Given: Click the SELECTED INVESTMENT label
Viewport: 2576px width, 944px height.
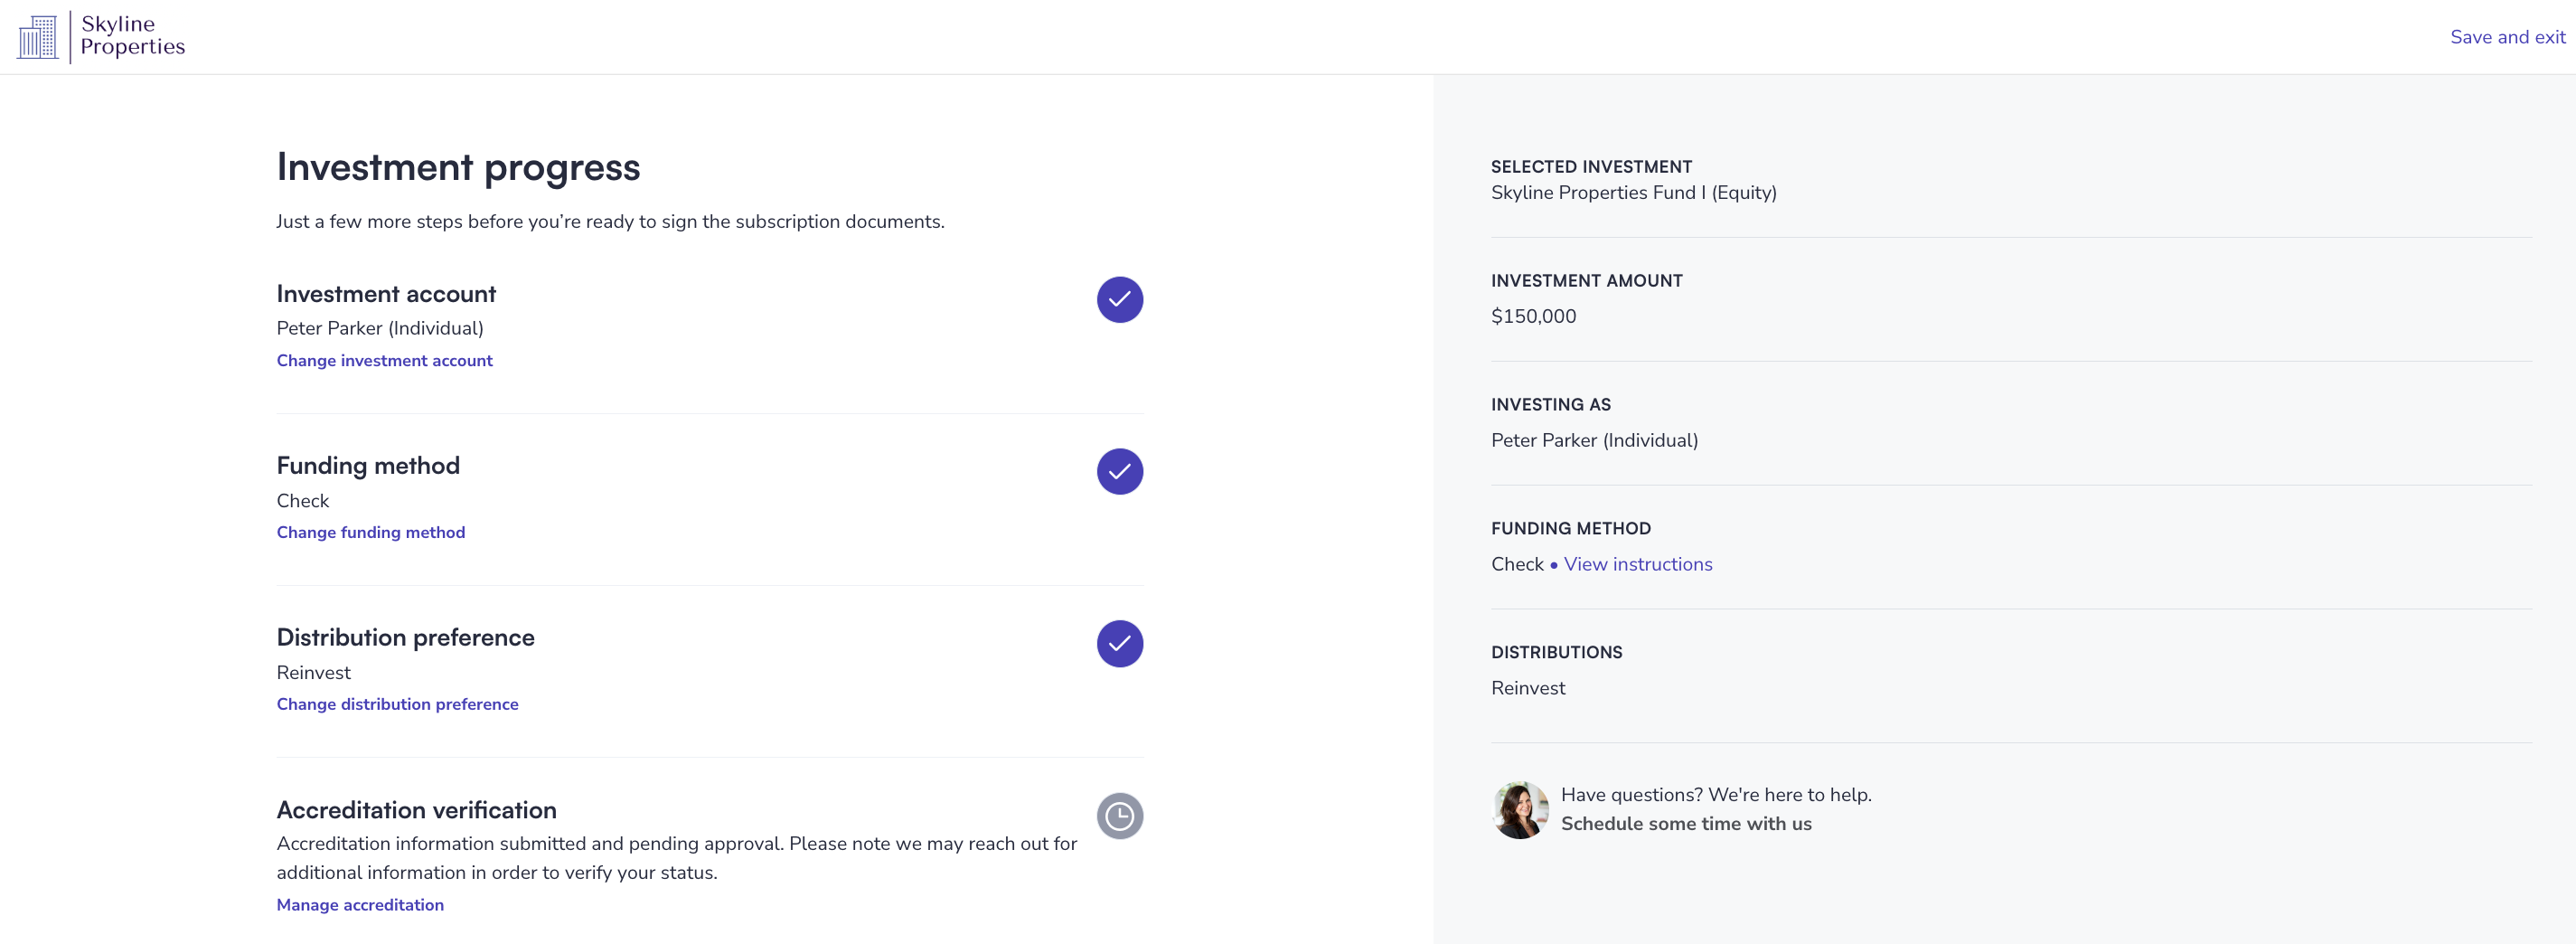Looking at the screenshot, I should pyautogui.click(x=1591, y=167).
